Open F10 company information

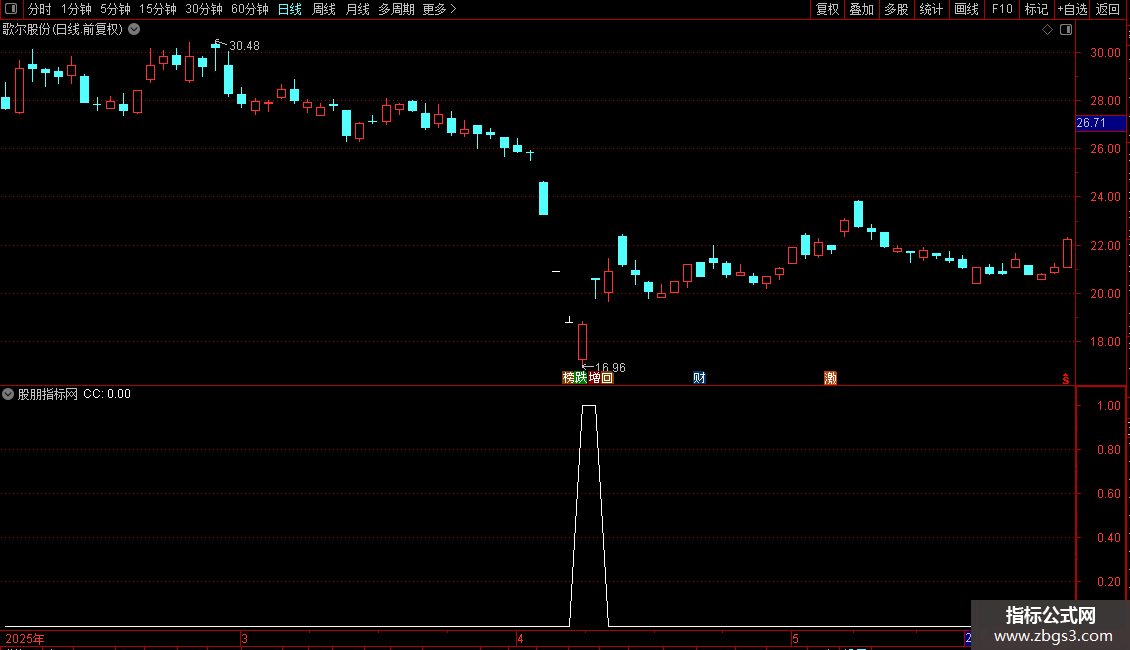point(1002,9)
